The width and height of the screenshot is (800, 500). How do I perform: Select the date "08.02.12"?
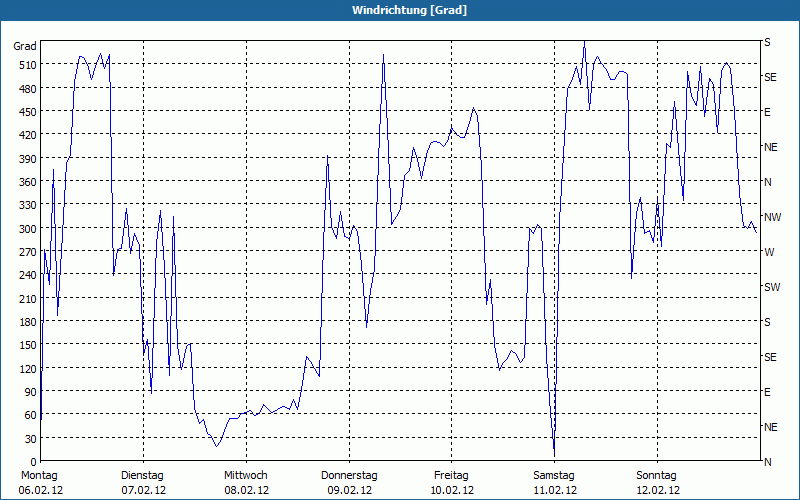click(246, 490)
